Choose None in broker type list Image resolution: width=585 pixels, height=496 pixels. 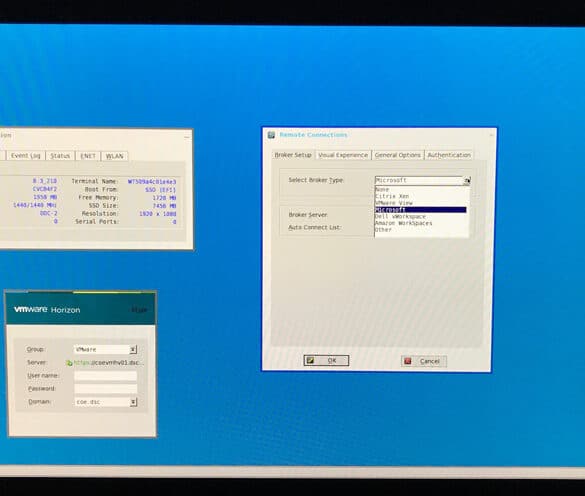[x=420, y=189]
